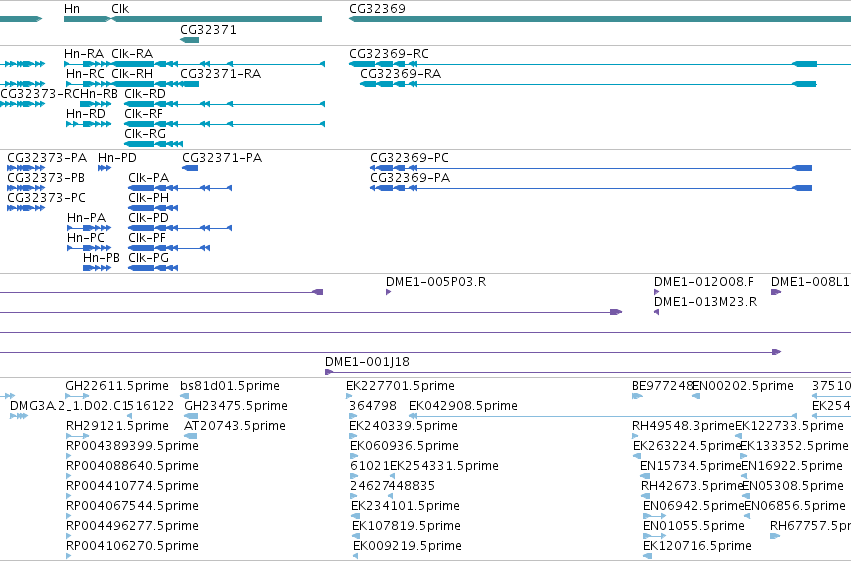Screen dimensions: 851x561
Task: Select EST RP004410774.5prime
Action: (x=132, y=487)
